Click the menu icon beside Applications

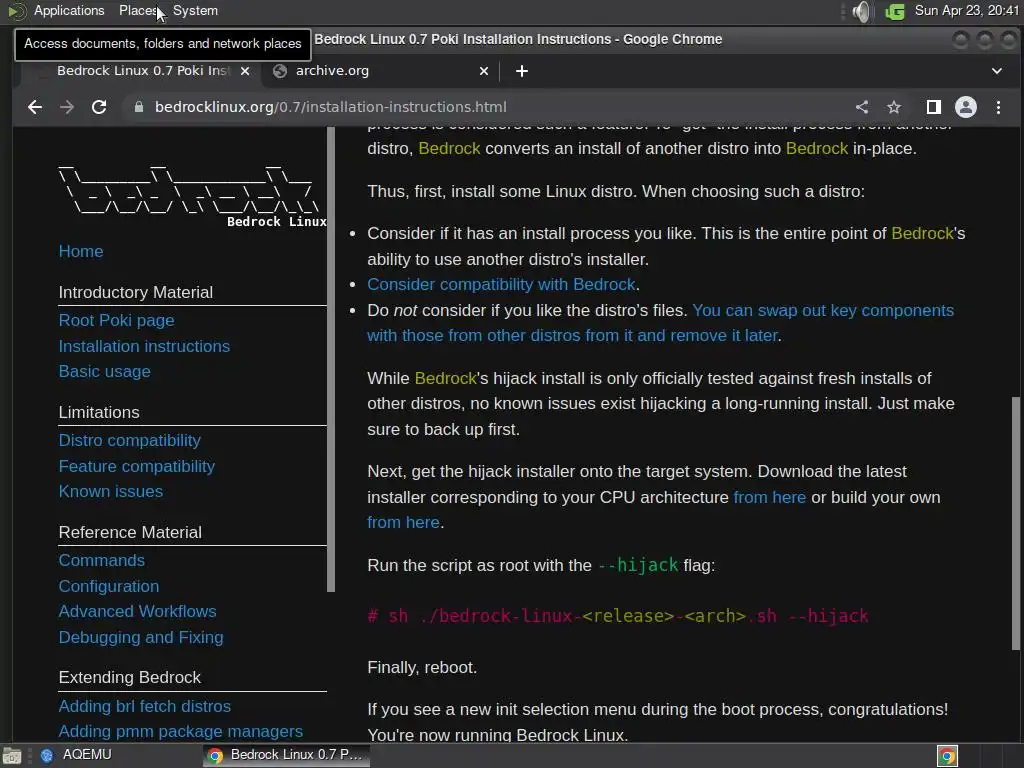point(16,11)
